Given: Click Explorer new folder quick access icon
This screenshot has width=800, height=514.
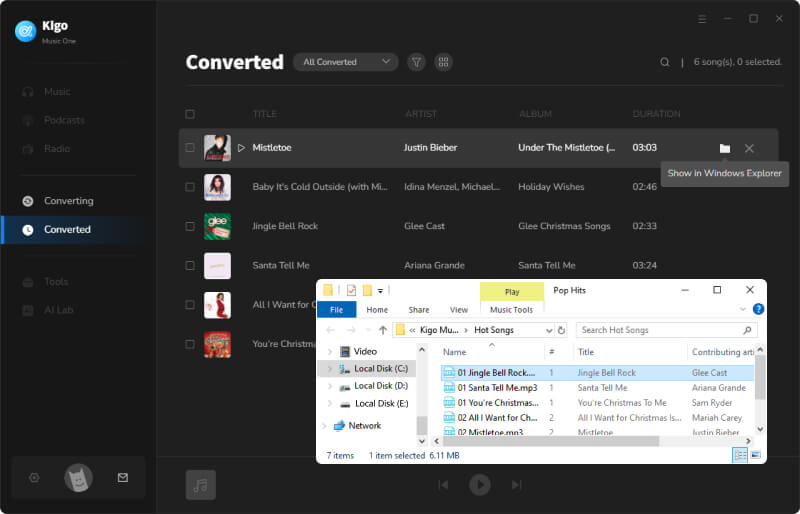Looking at the screenshot, I should [367, 290].
